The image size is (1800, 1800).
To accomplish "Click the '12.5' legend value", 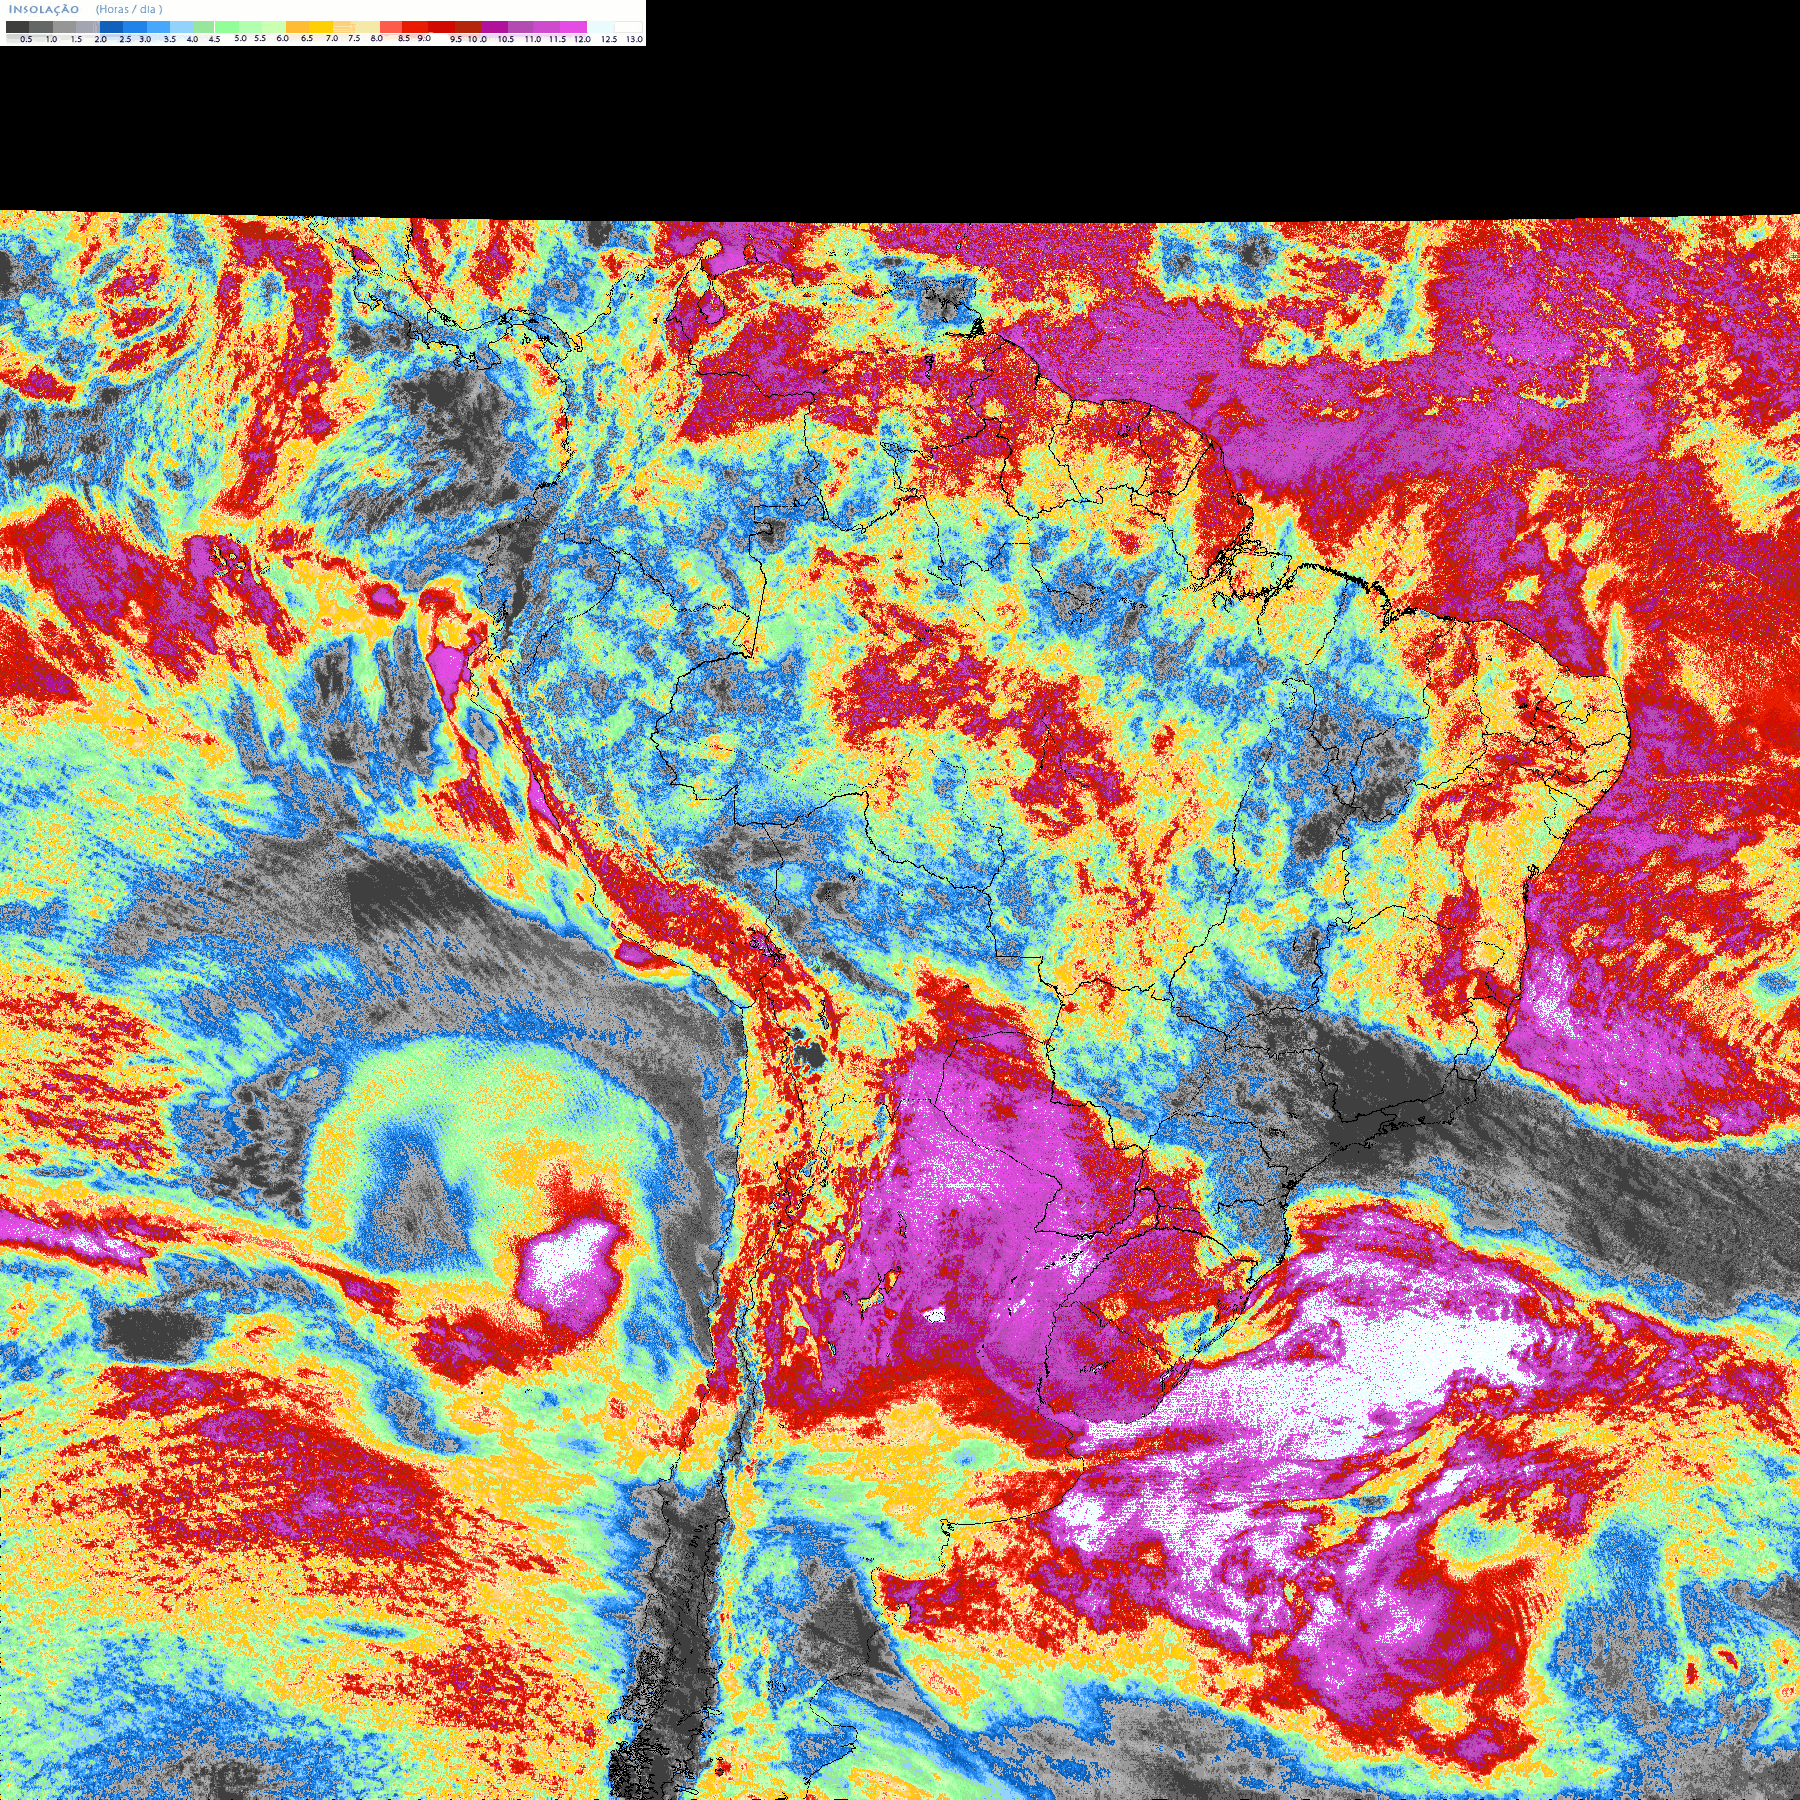I will click(609, 39).
